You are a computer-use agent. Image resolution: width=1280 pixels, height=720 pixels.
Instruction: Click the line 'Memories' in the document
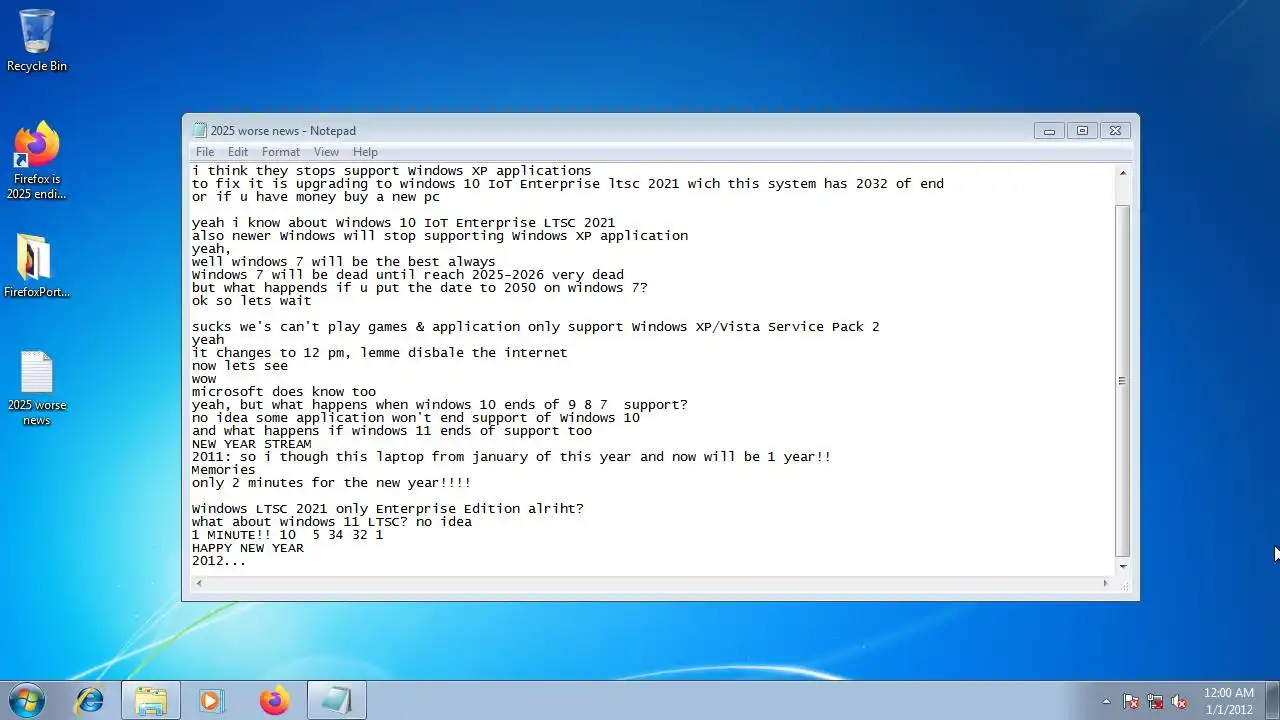click(224, 470)
